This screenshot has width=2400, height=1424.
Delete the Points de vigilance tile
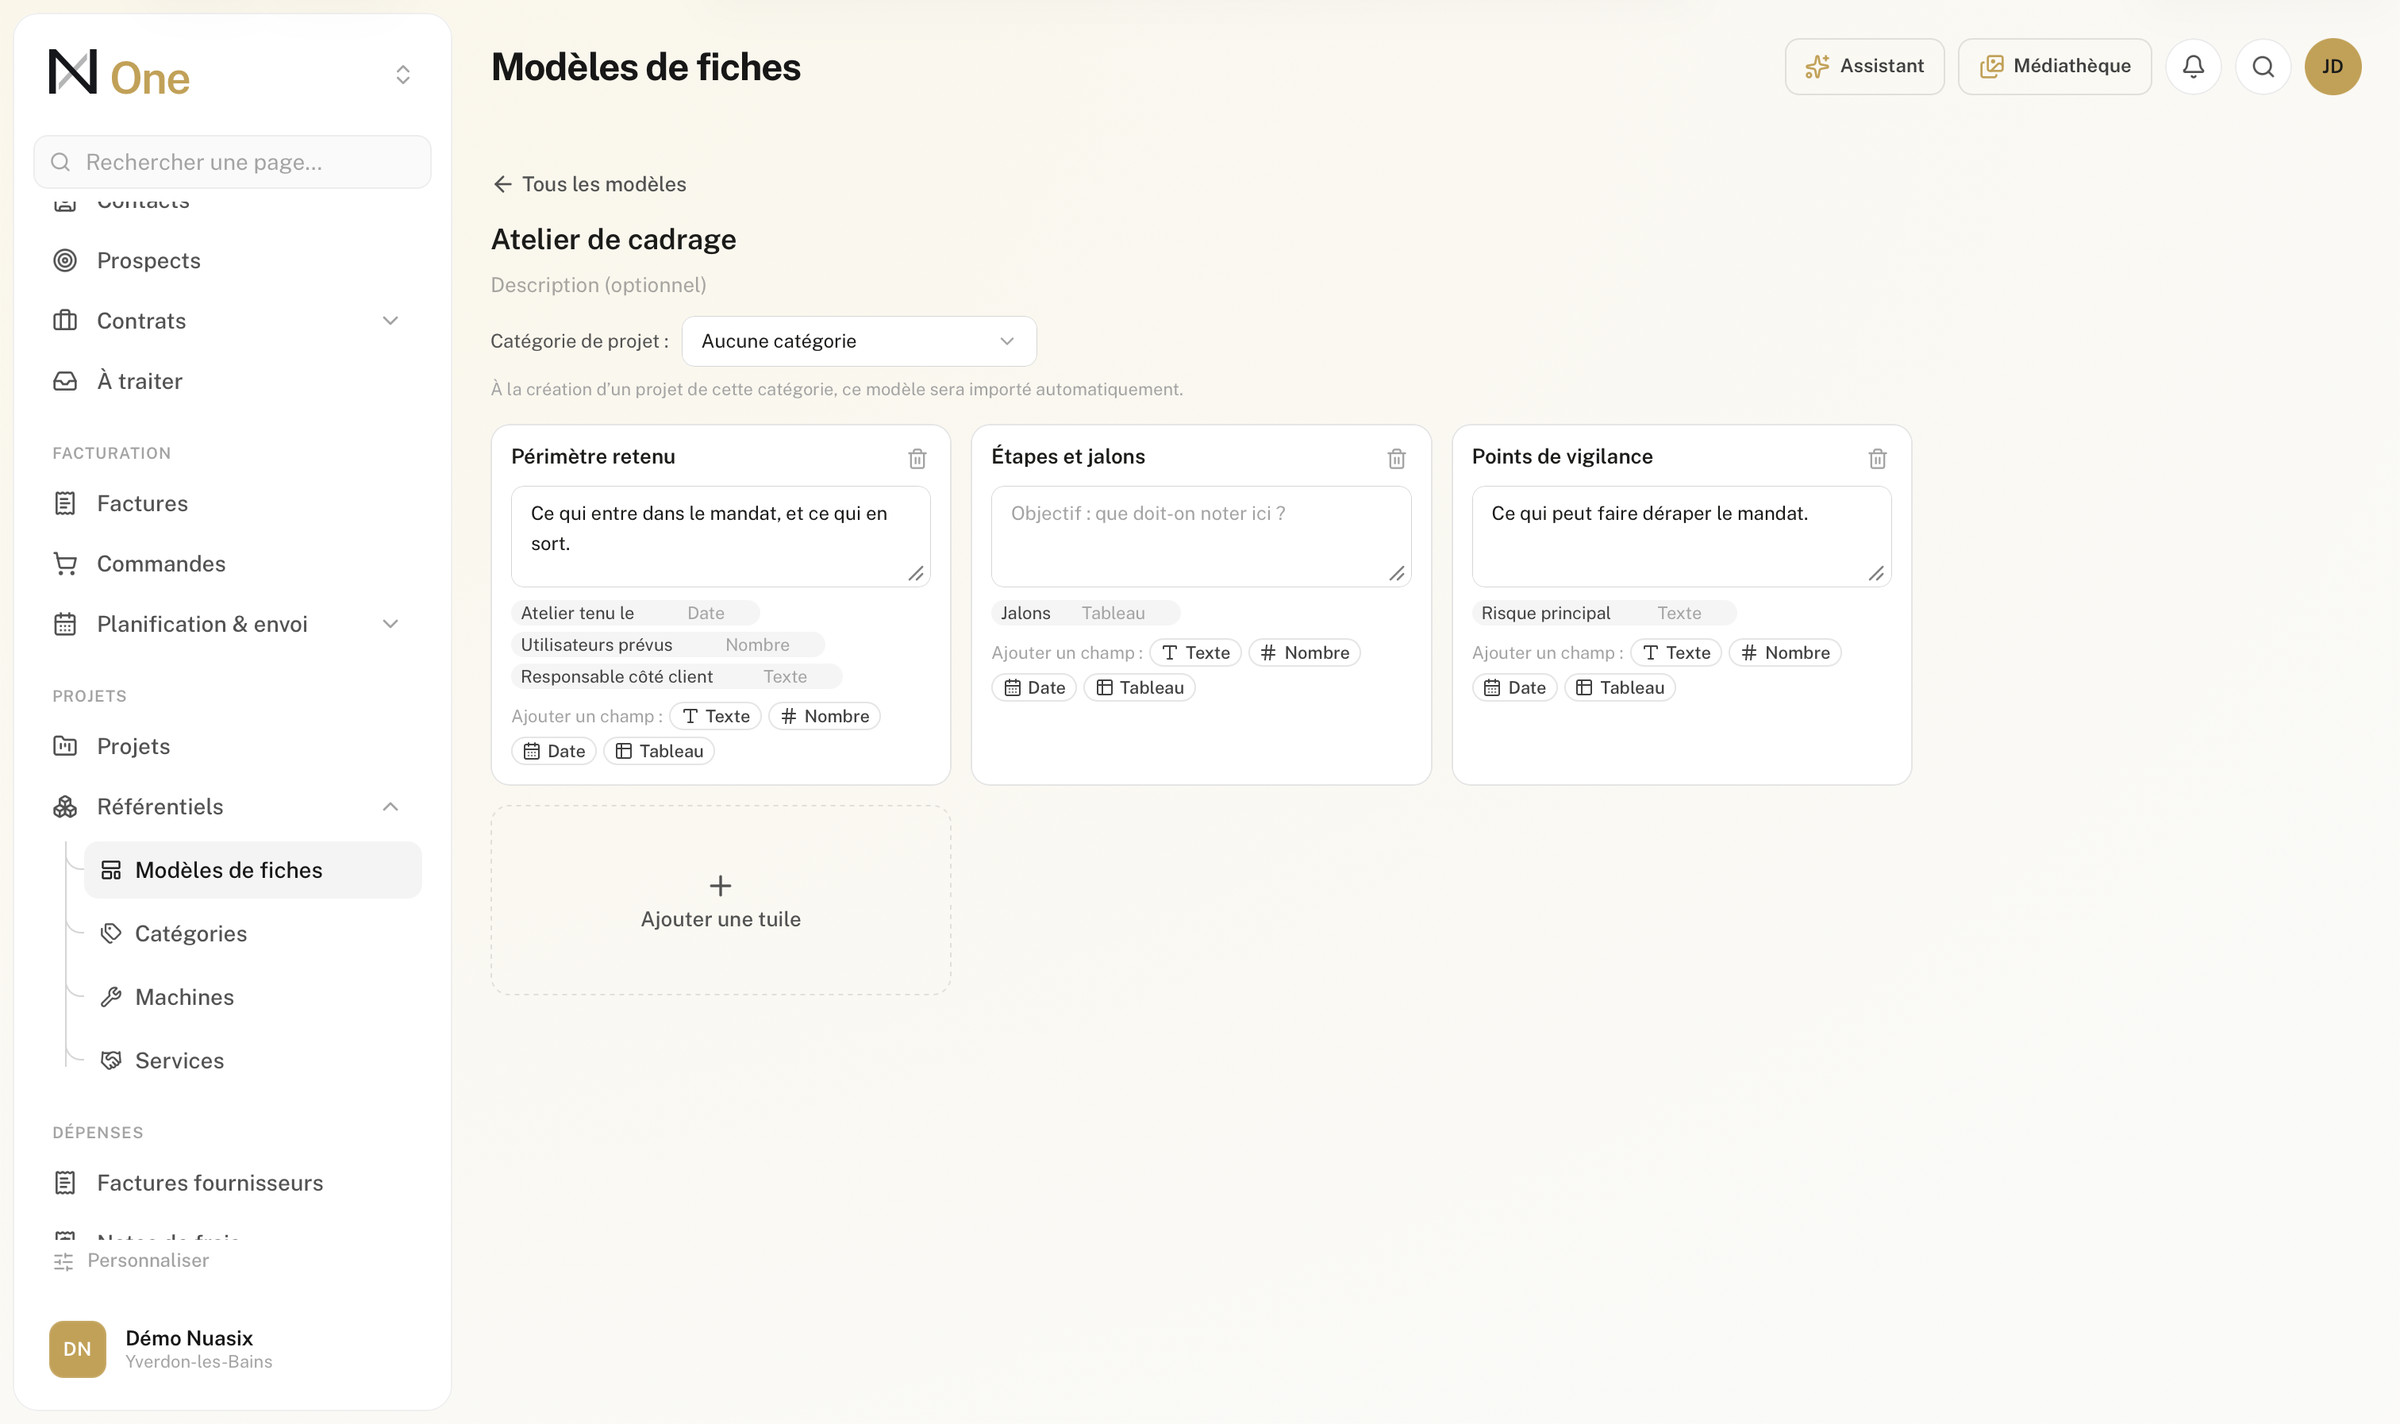tap(1877, 458)
